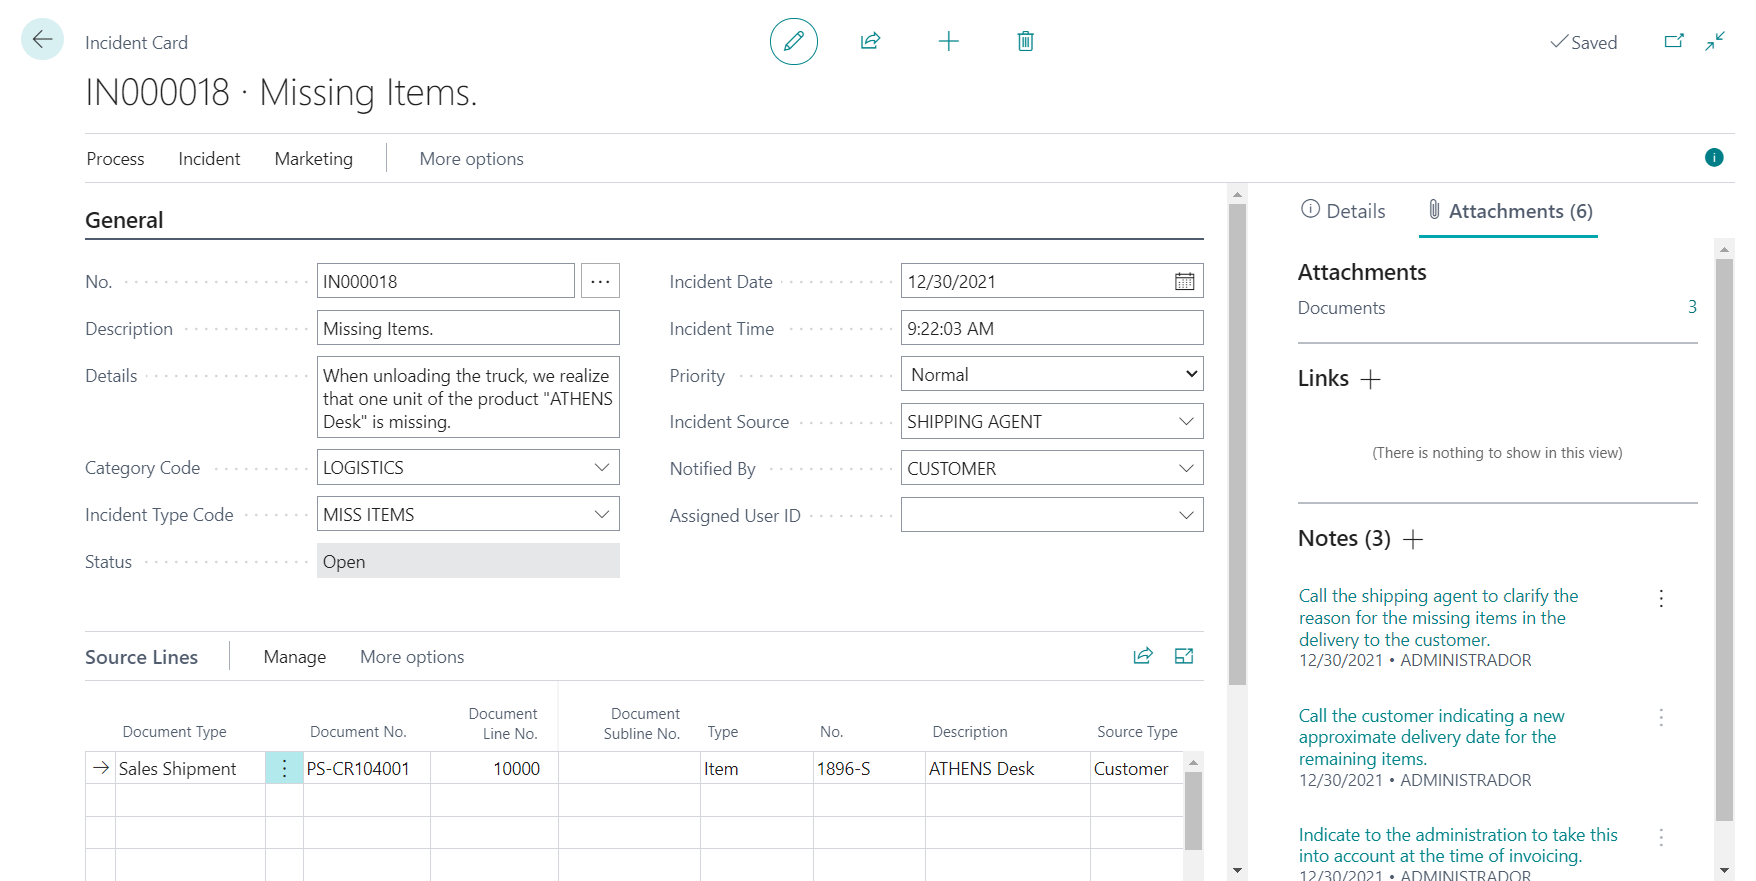The height and width of the screenshot is (881, 1756).
Task: Click the pencil edit icon
Action: pyautogui.click(x=793, y=41)
